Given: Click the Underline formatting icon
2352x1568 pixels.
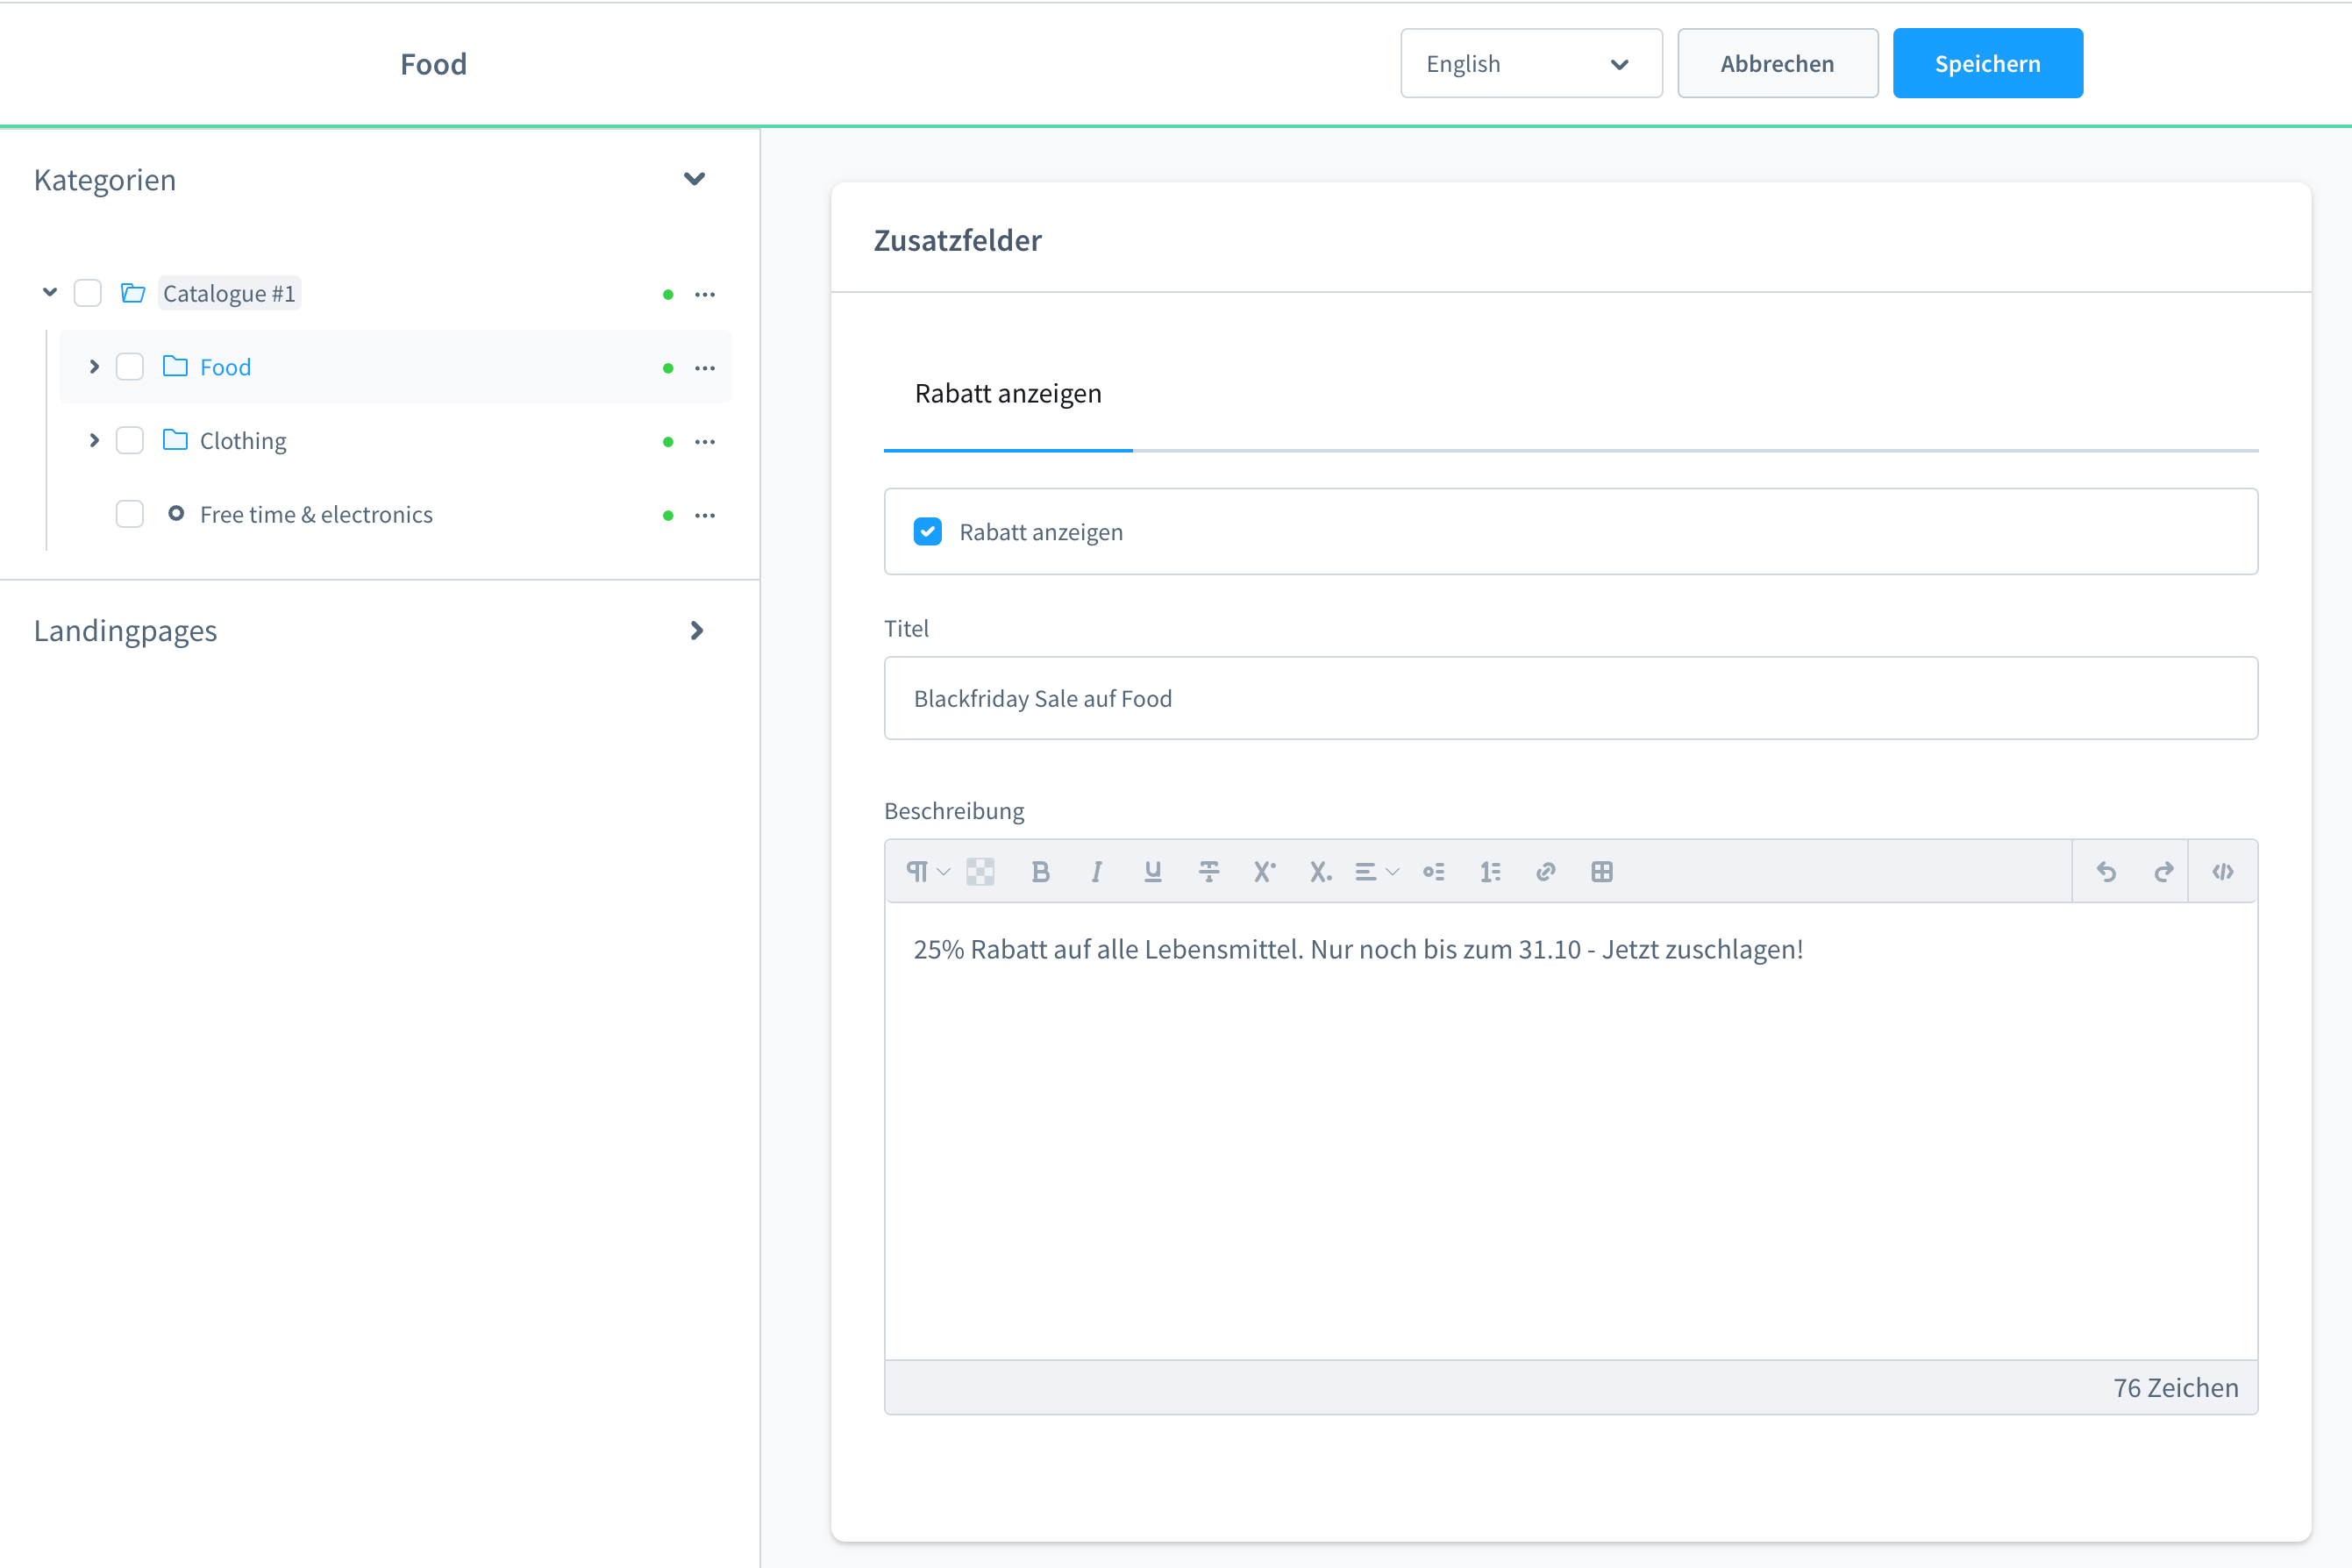Looking at the screenshot, I should [1153, 872].
